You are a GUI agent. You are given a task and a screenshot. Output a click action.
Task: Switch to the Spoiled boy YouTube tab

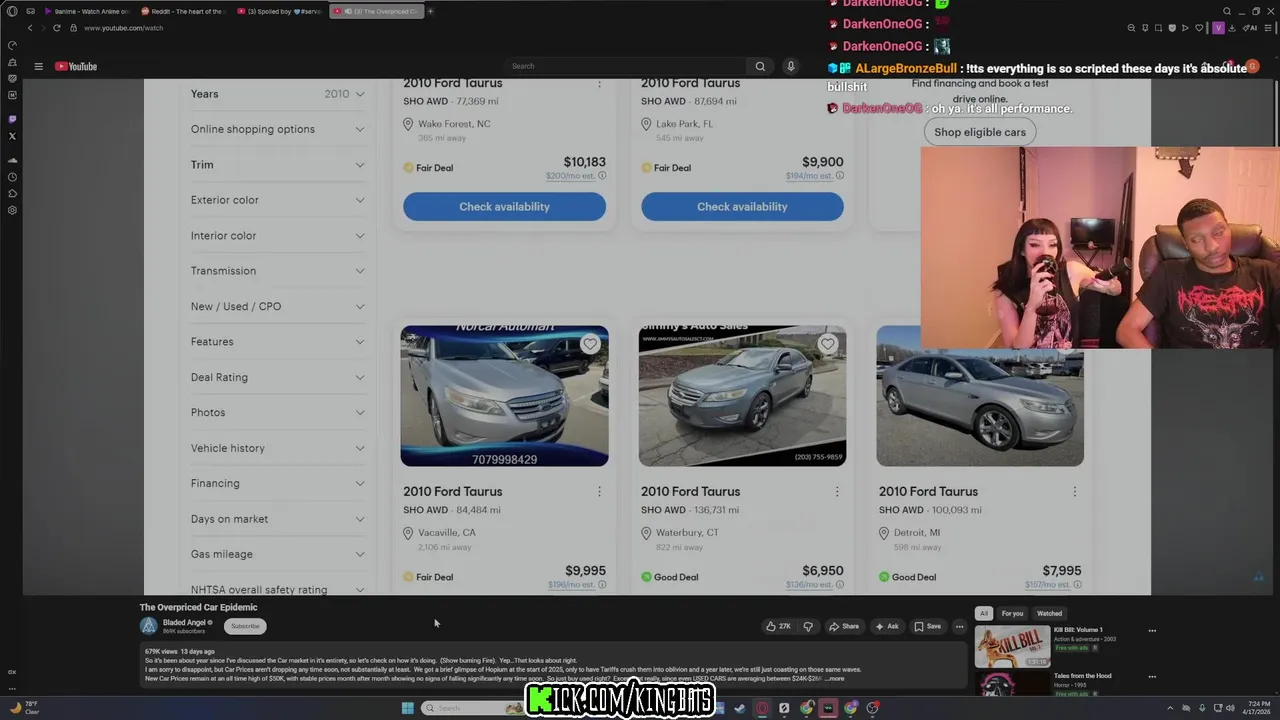[x=280, y=11]
